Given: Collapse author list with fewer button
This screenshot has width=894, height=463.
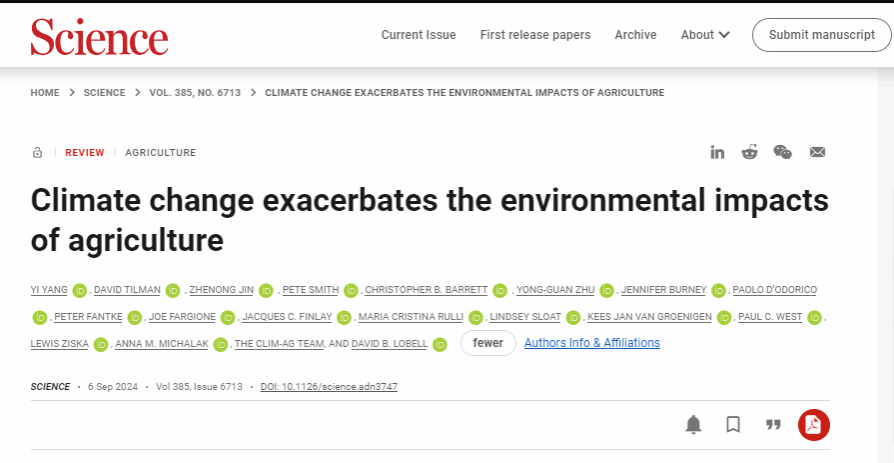Looking at the screenshot, I should [x=488, y=343].
